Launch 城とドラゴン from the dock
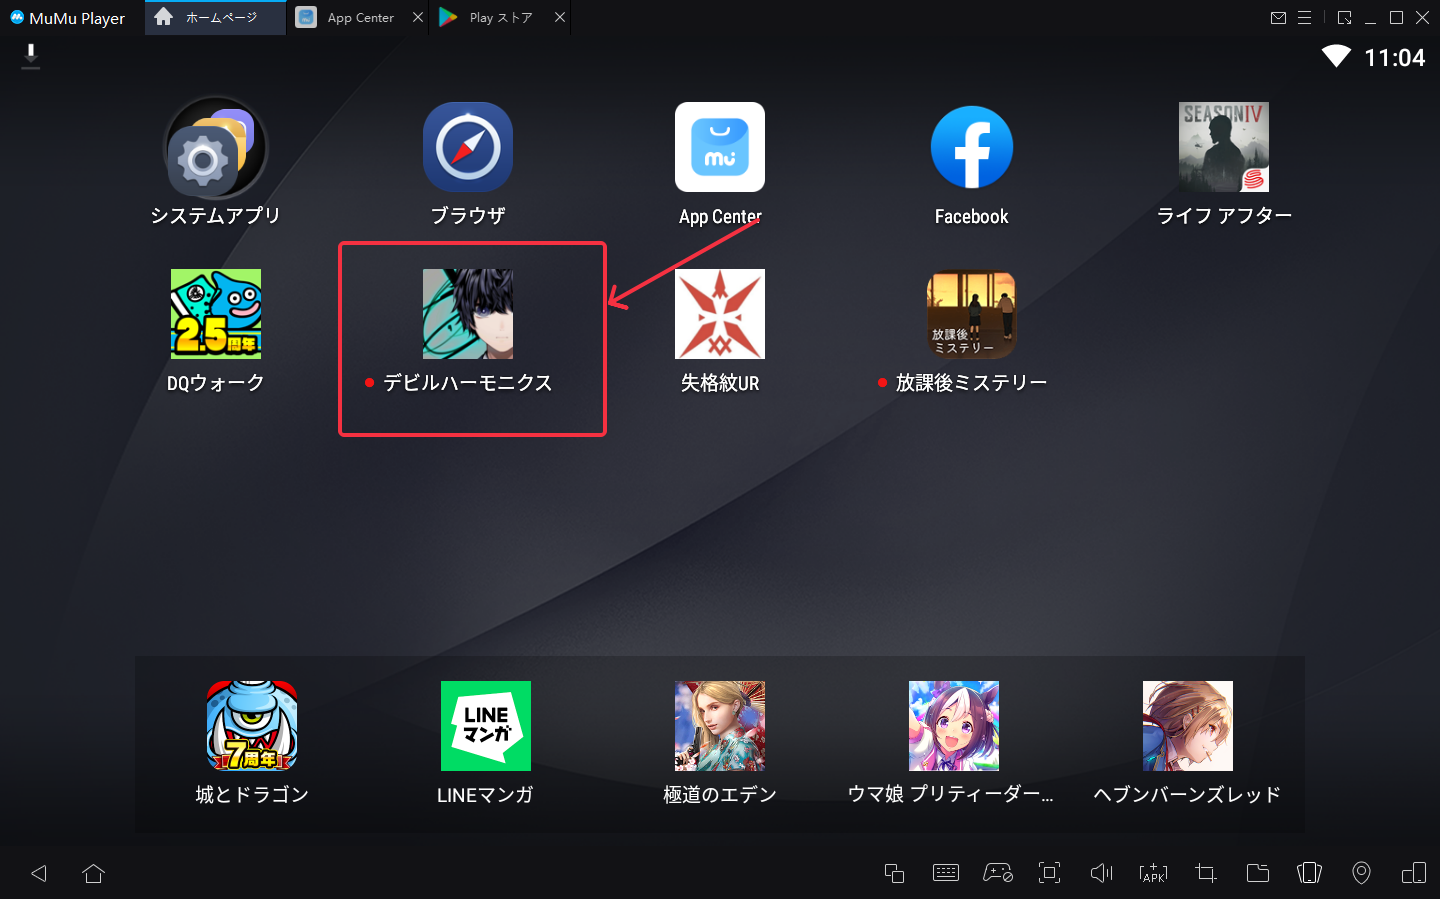The width and height of the screenshot is (1440, 899). (252, 726)
